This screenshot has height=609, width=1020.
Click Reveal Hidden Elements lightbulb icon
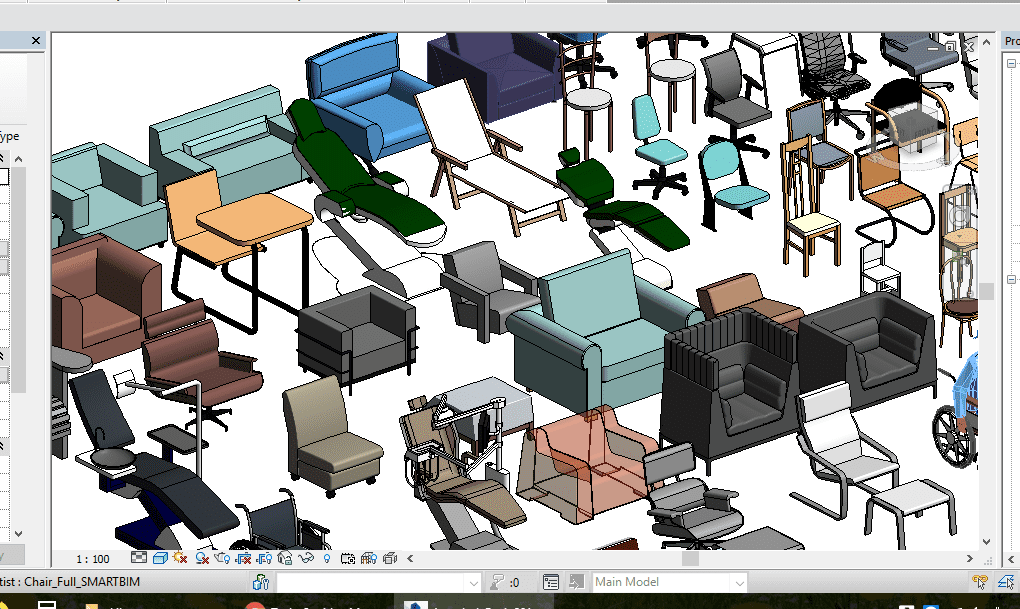328,558
